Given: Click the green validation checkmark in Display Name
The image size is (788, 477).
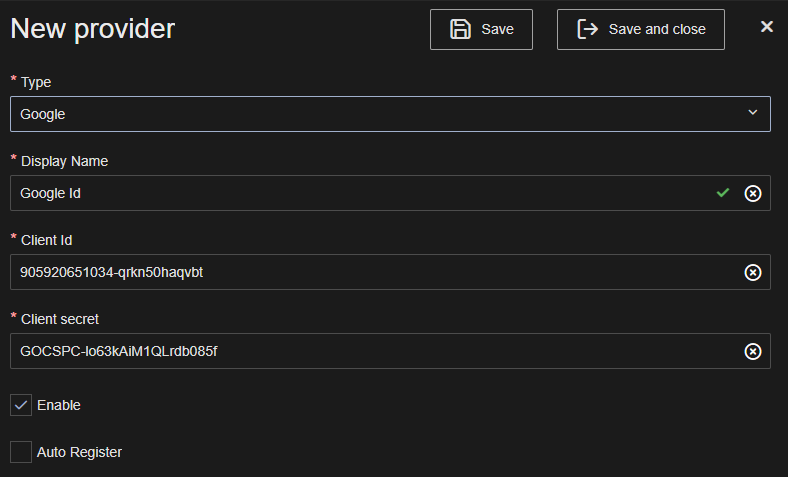Looking at the screenshot, I should click(x=723, y=193).
